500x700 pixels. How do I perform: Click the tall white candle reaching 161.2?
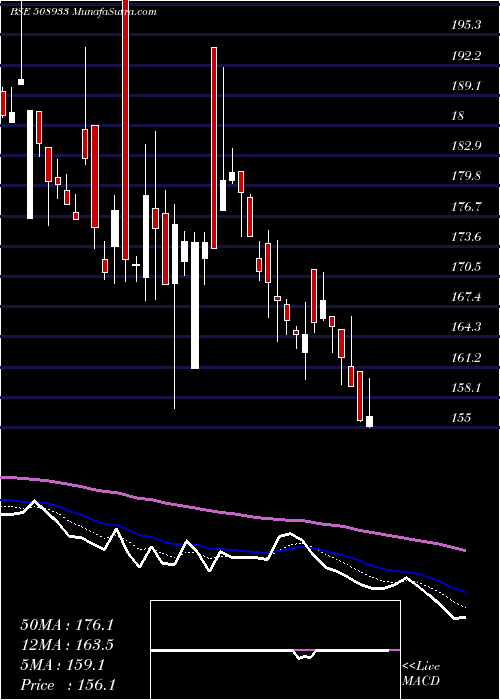195,305
